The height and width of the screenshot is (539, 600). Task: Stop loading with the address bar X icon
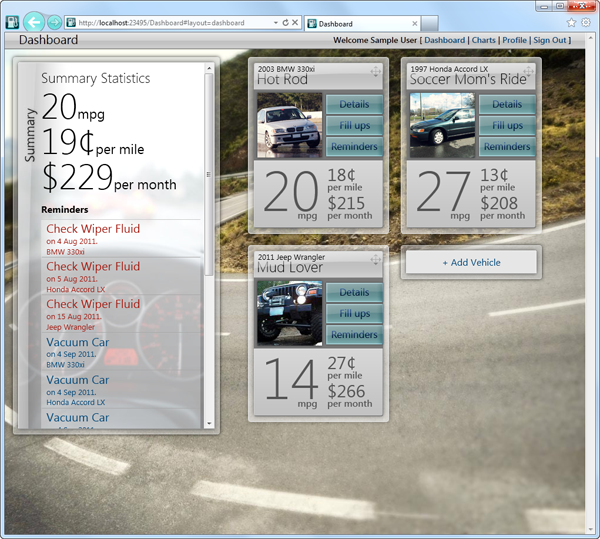coord(295,23)
